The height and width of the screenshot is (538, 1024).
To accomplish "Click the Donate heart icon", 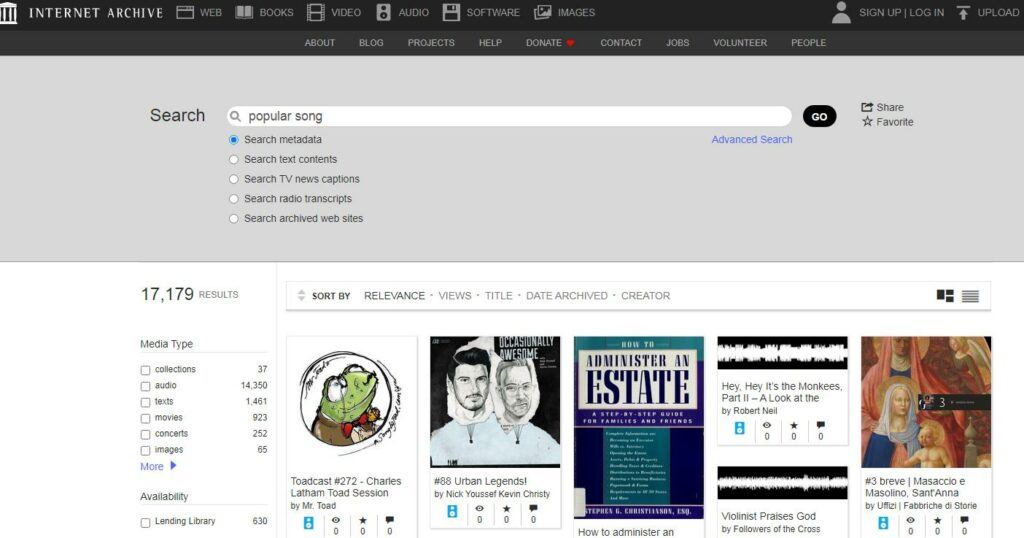I will 570,43.
